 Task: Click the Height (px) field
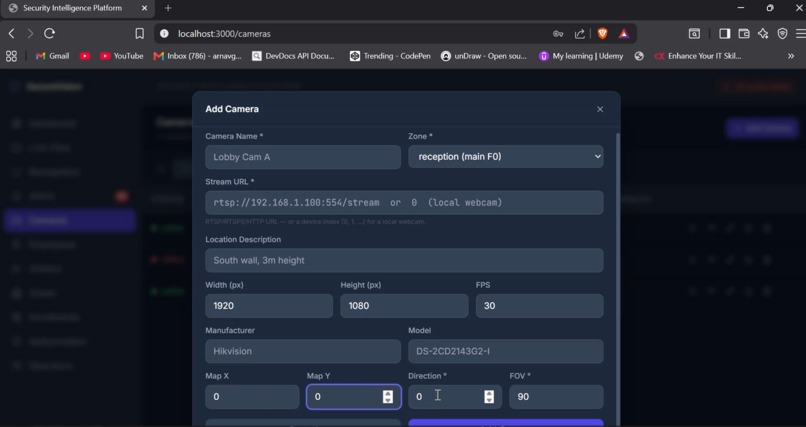404,306
